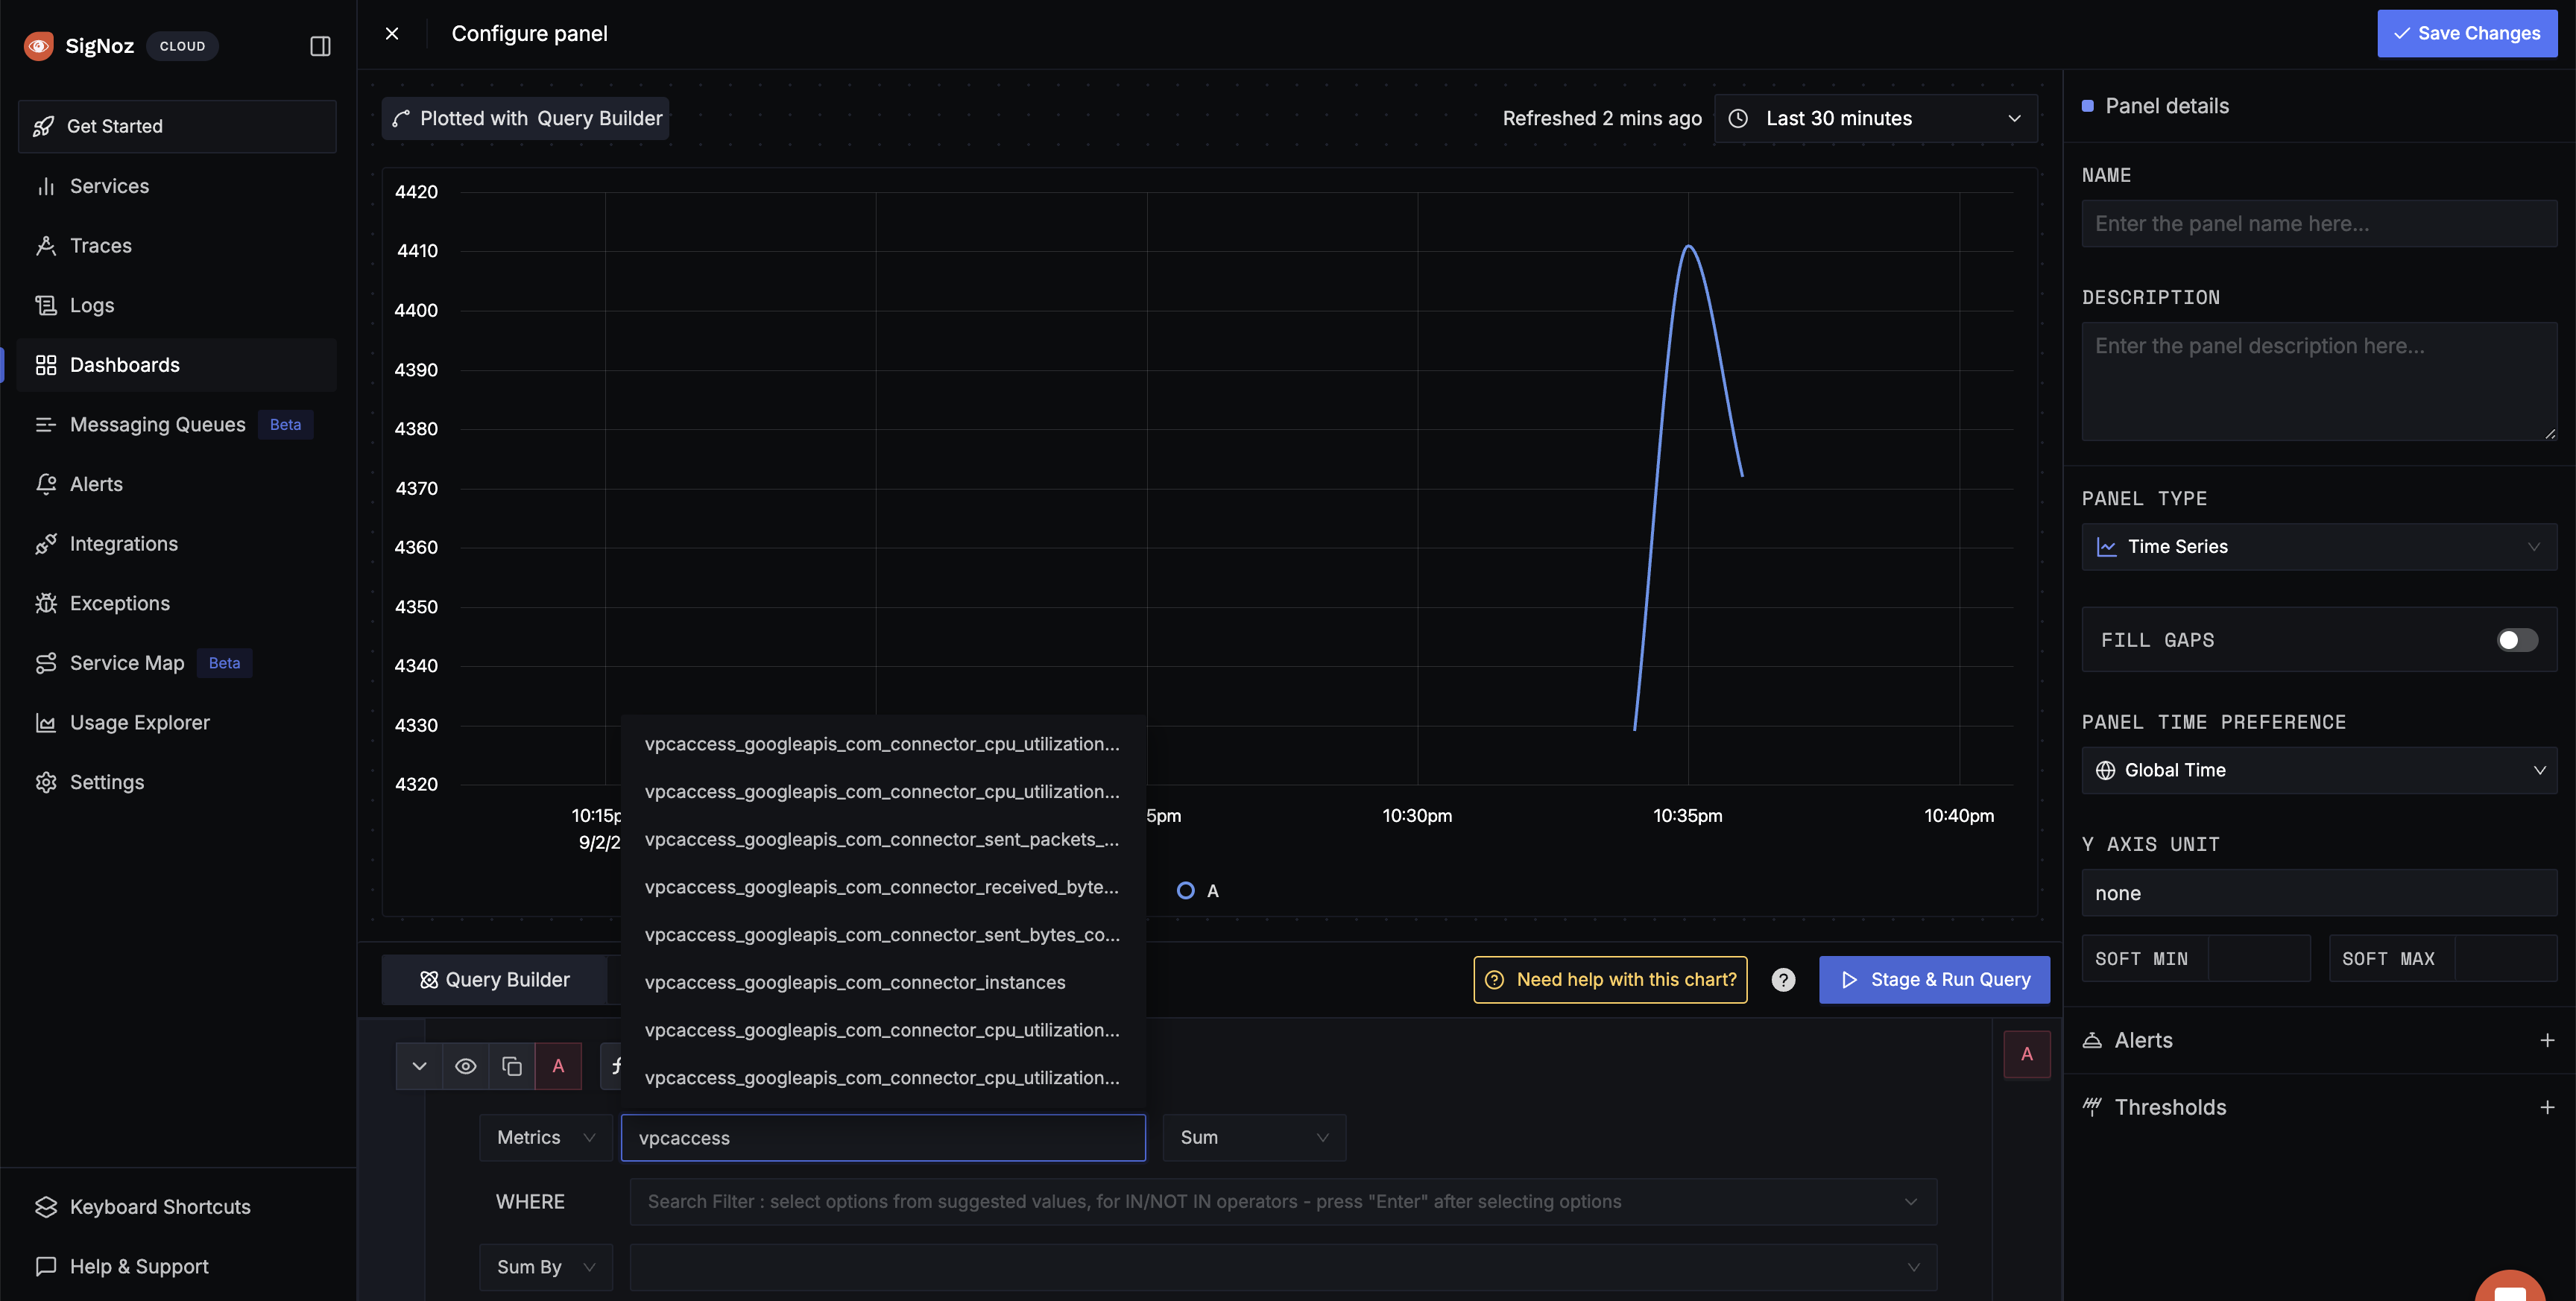Click the Settings gear icon
Viewport: 2576px width, 1301px height.
tap(46, 782)
